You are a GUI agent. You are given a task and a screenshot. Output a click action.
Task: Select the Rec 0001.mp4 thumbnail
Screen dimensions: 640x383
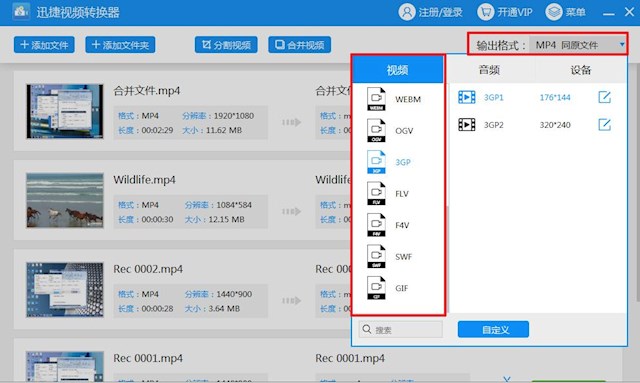pos(64,366)
